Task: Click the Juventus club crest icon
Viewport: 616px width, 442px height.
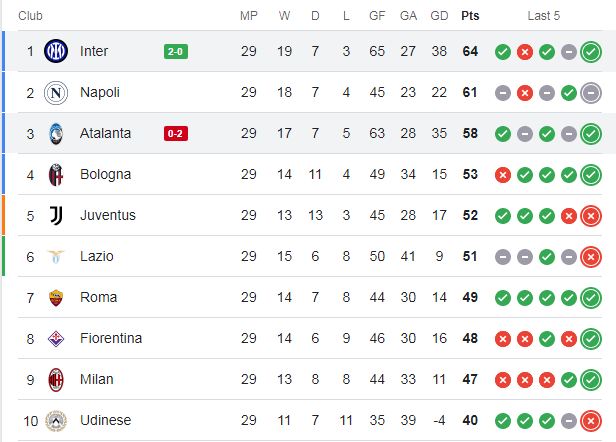Action: tap(56, 216)
